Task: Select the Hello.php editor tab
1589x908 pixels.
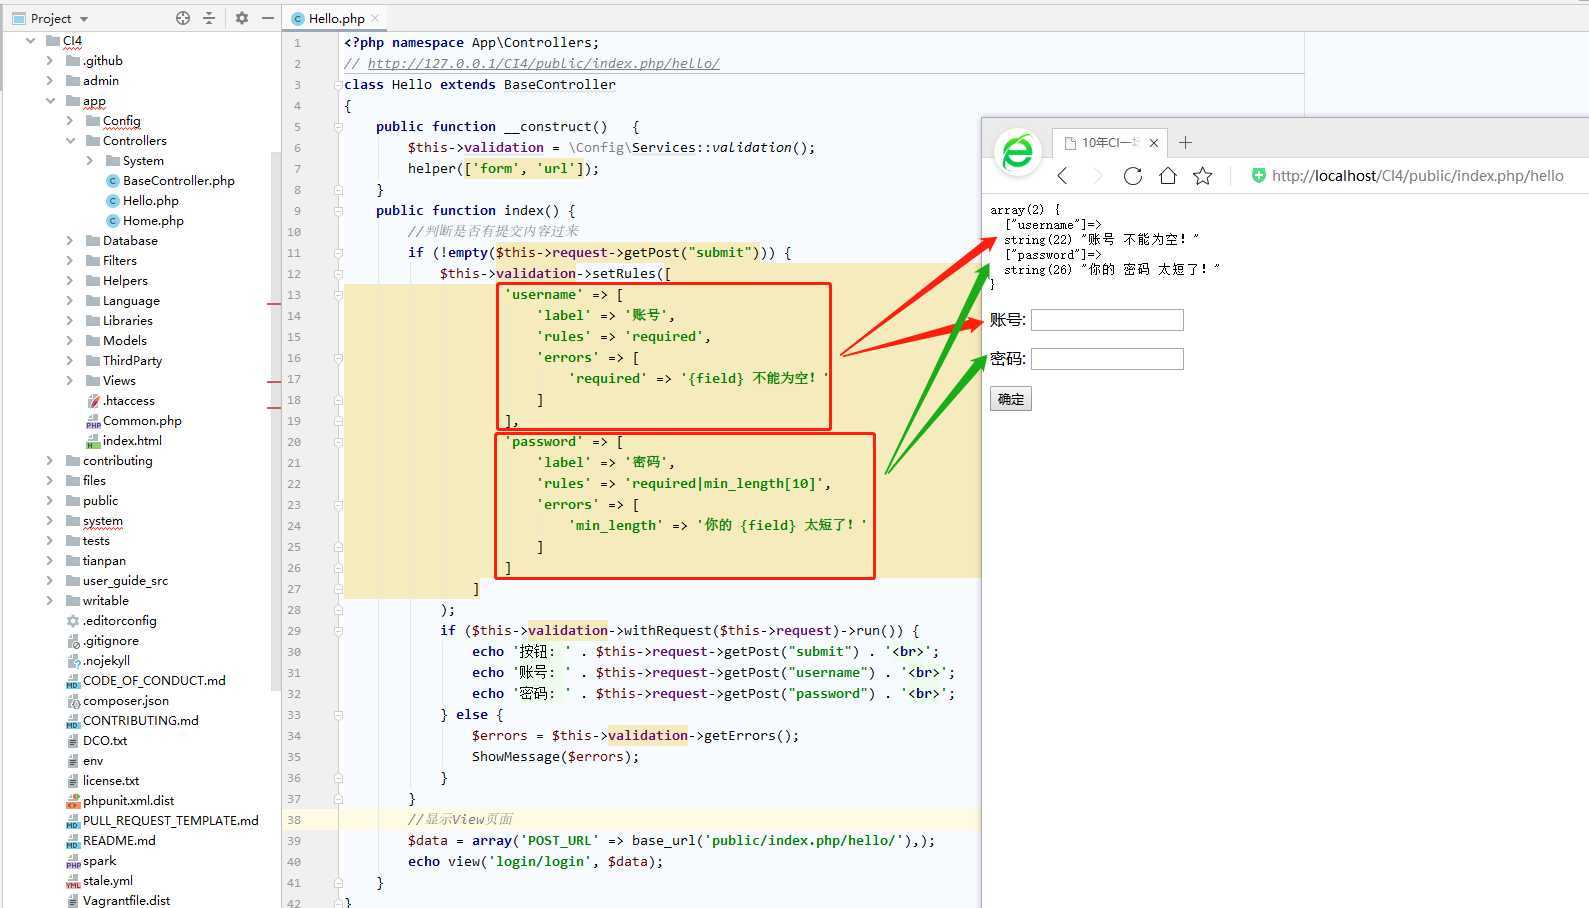Action: [x=336, y=18]
